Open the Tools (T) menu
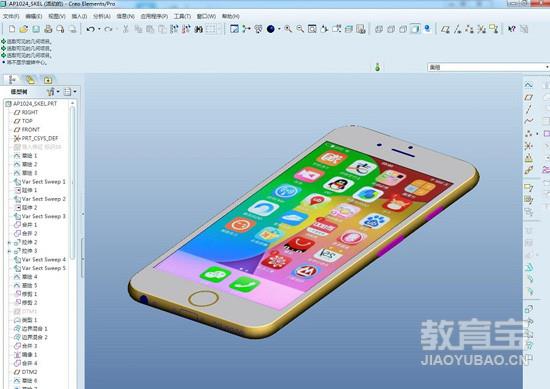550x389 pixels. [x=182, y=16]
